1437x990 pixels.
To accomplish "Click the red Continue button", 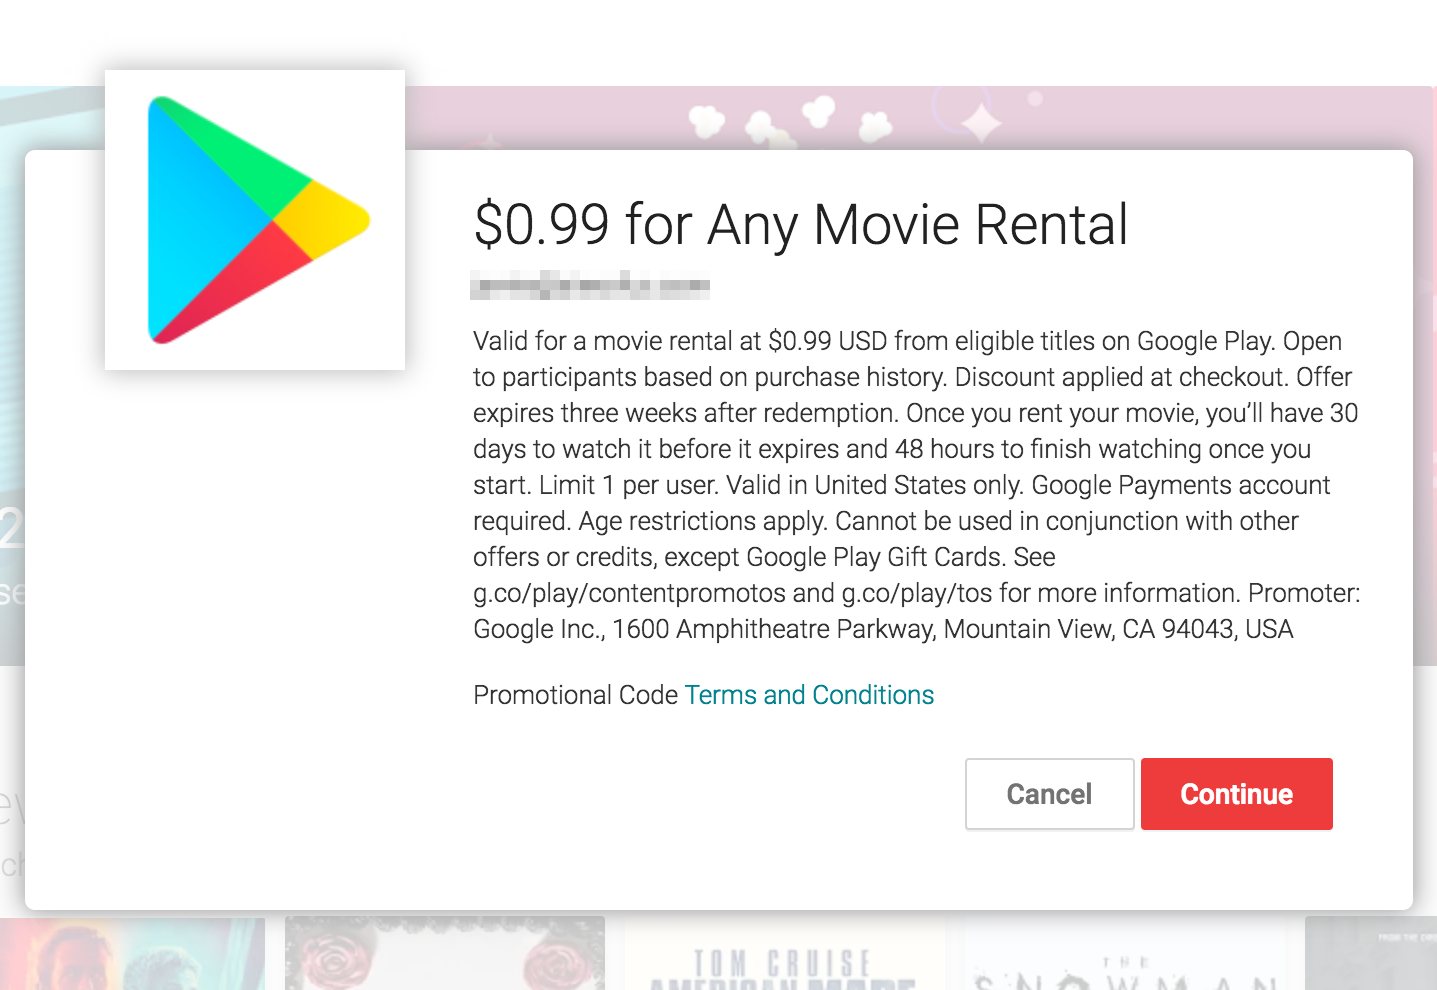I will point(1236,794).
